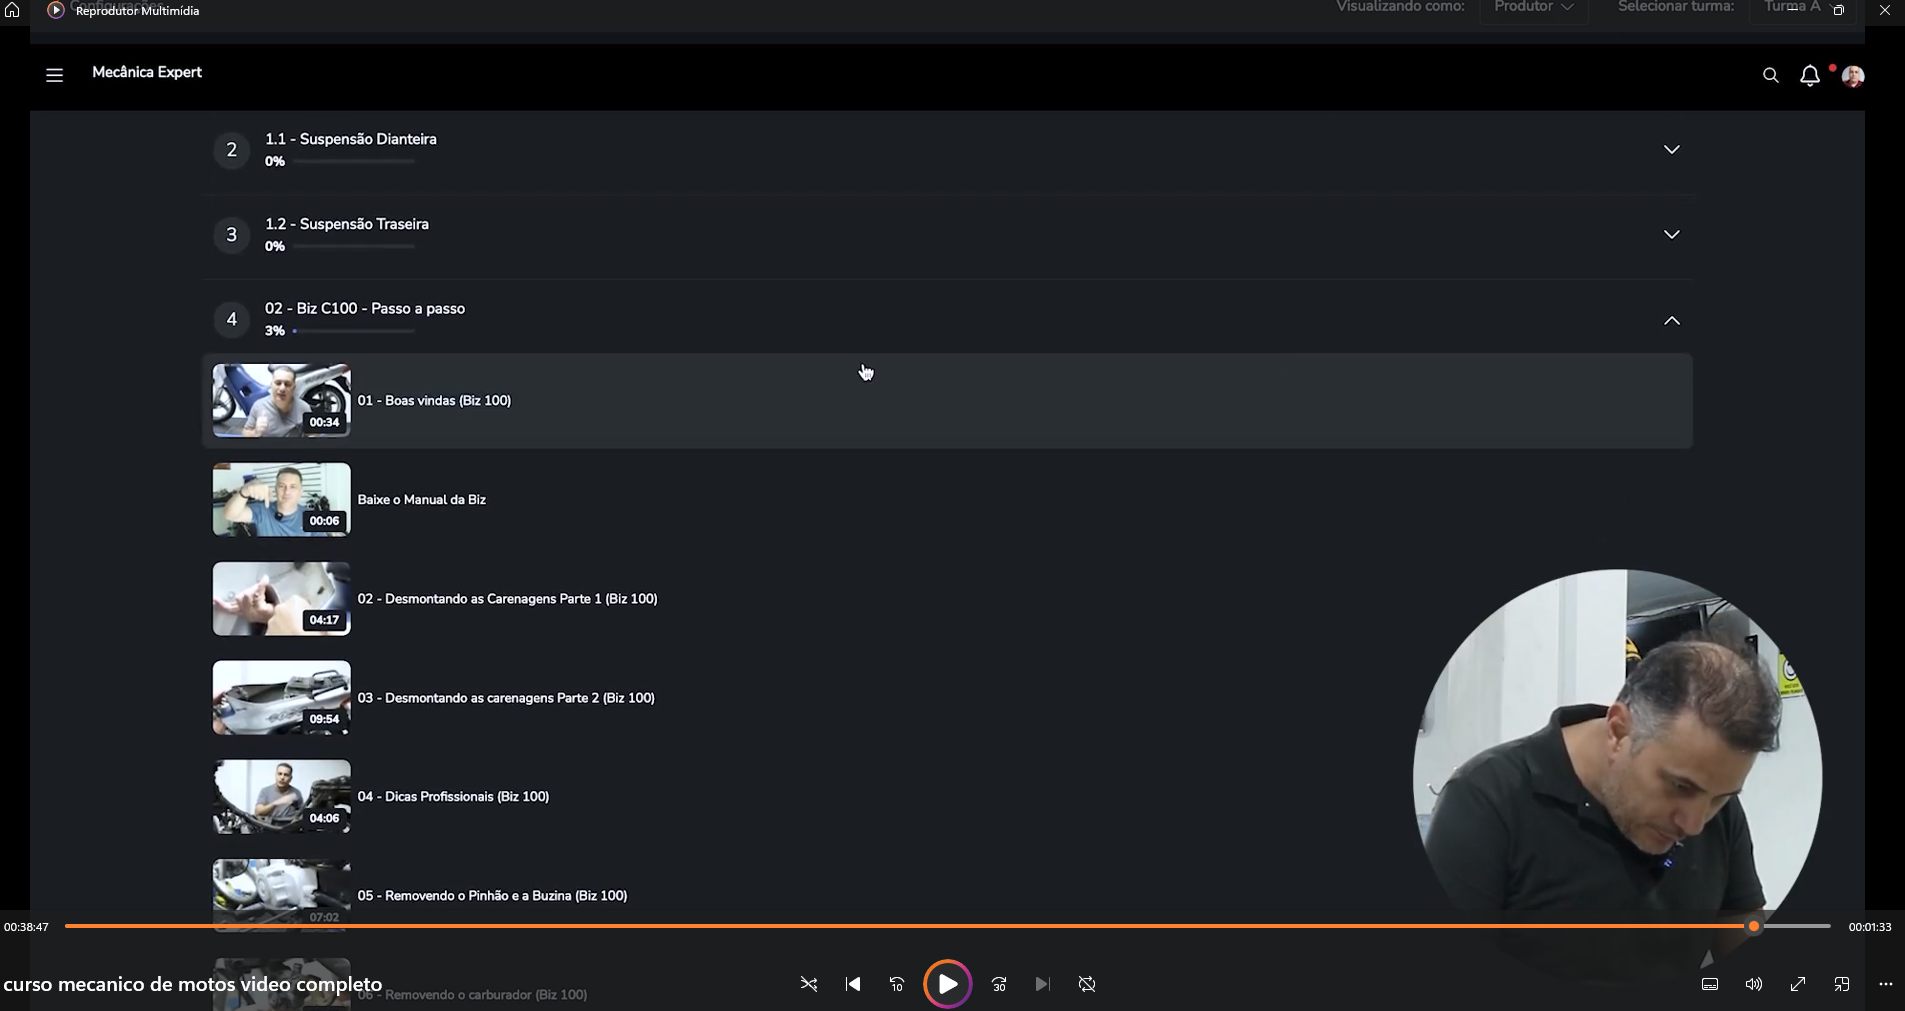This screenshot has height=1011, width=1905.
Task: Expand the 1.1 - Suspensão Dianteira module
Action: point(1671,150)
